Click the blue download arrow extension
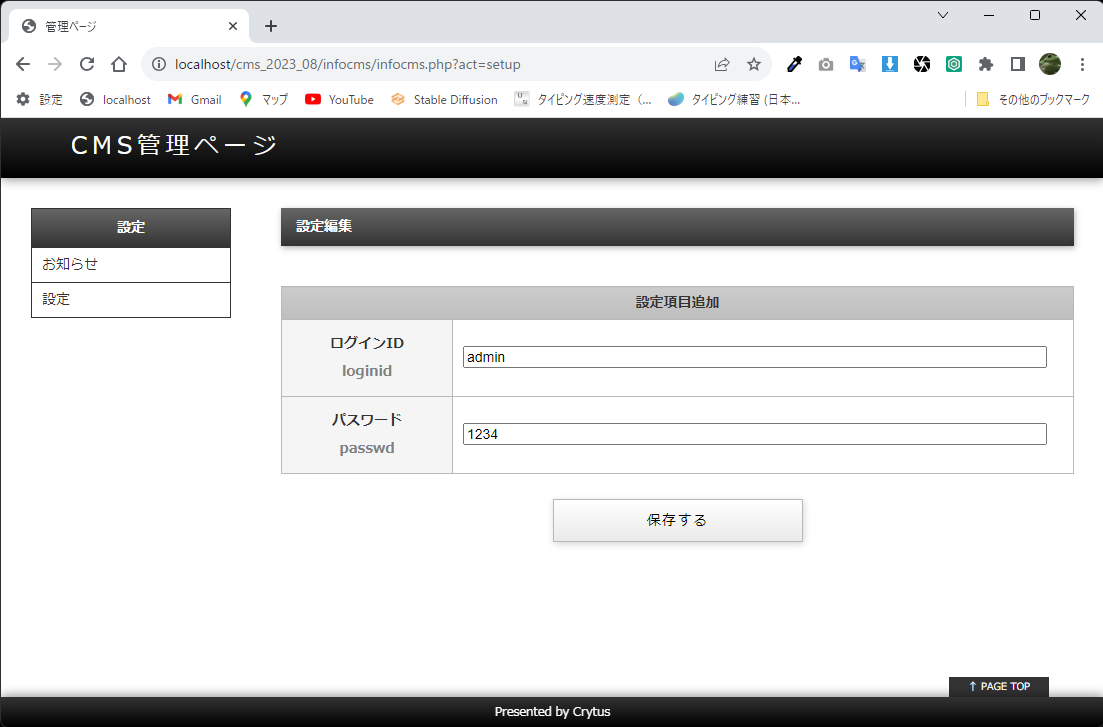This screenshot has width=1103, height=727. click(x=889, y=63)
